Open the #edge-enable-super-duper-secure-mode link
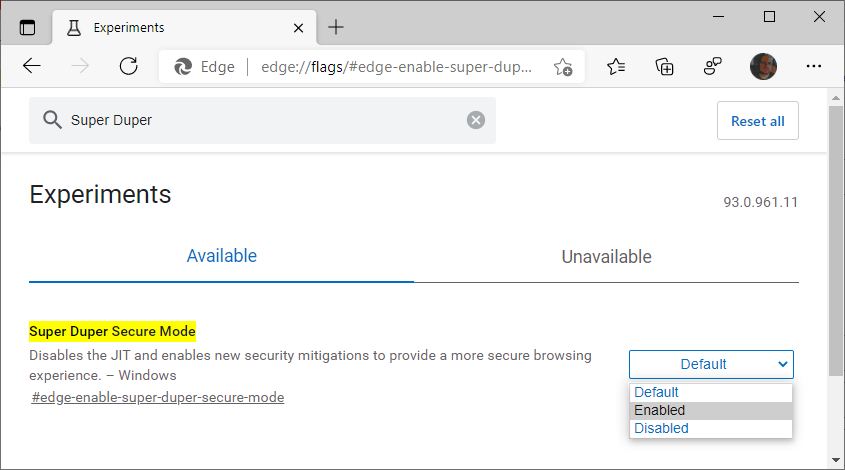This screenshot has width=845, height=470. [158, 397]
